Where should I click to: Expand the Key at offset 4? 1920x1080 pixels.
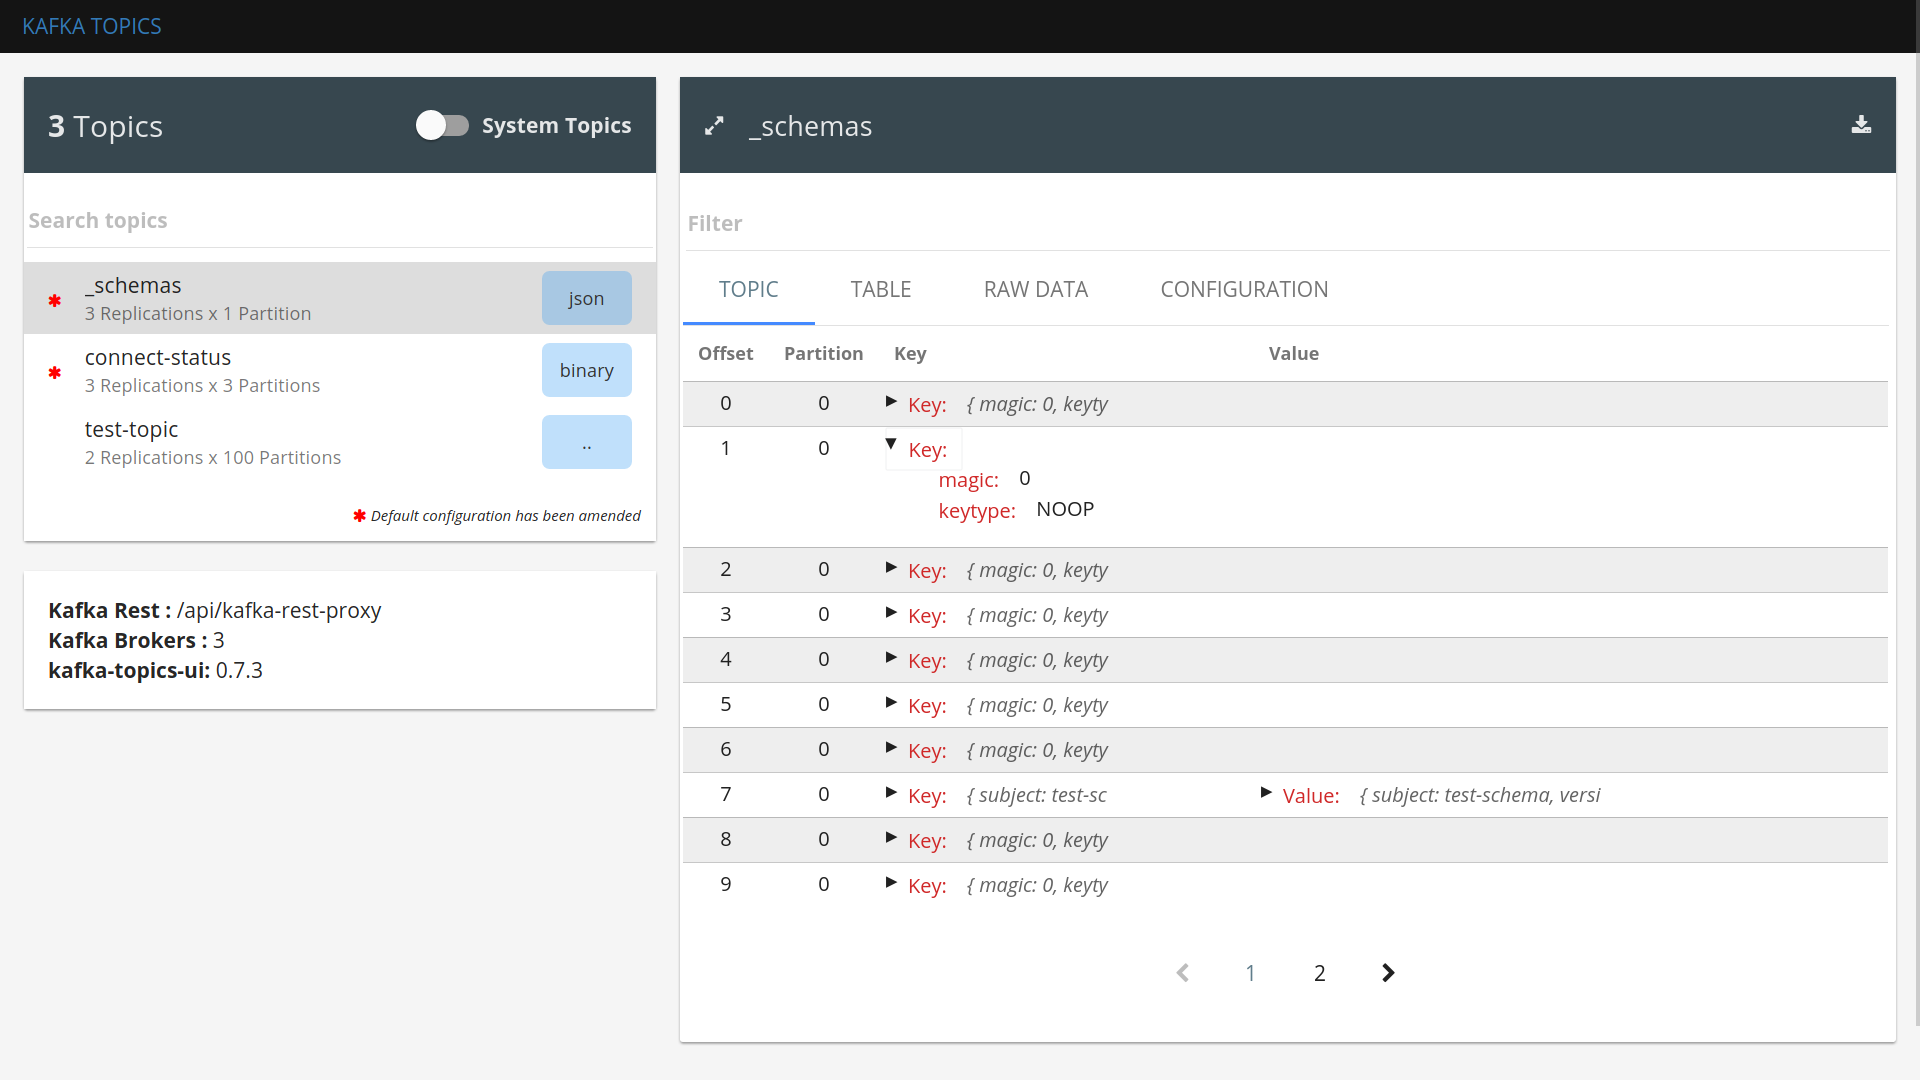[x=891, y=658]
